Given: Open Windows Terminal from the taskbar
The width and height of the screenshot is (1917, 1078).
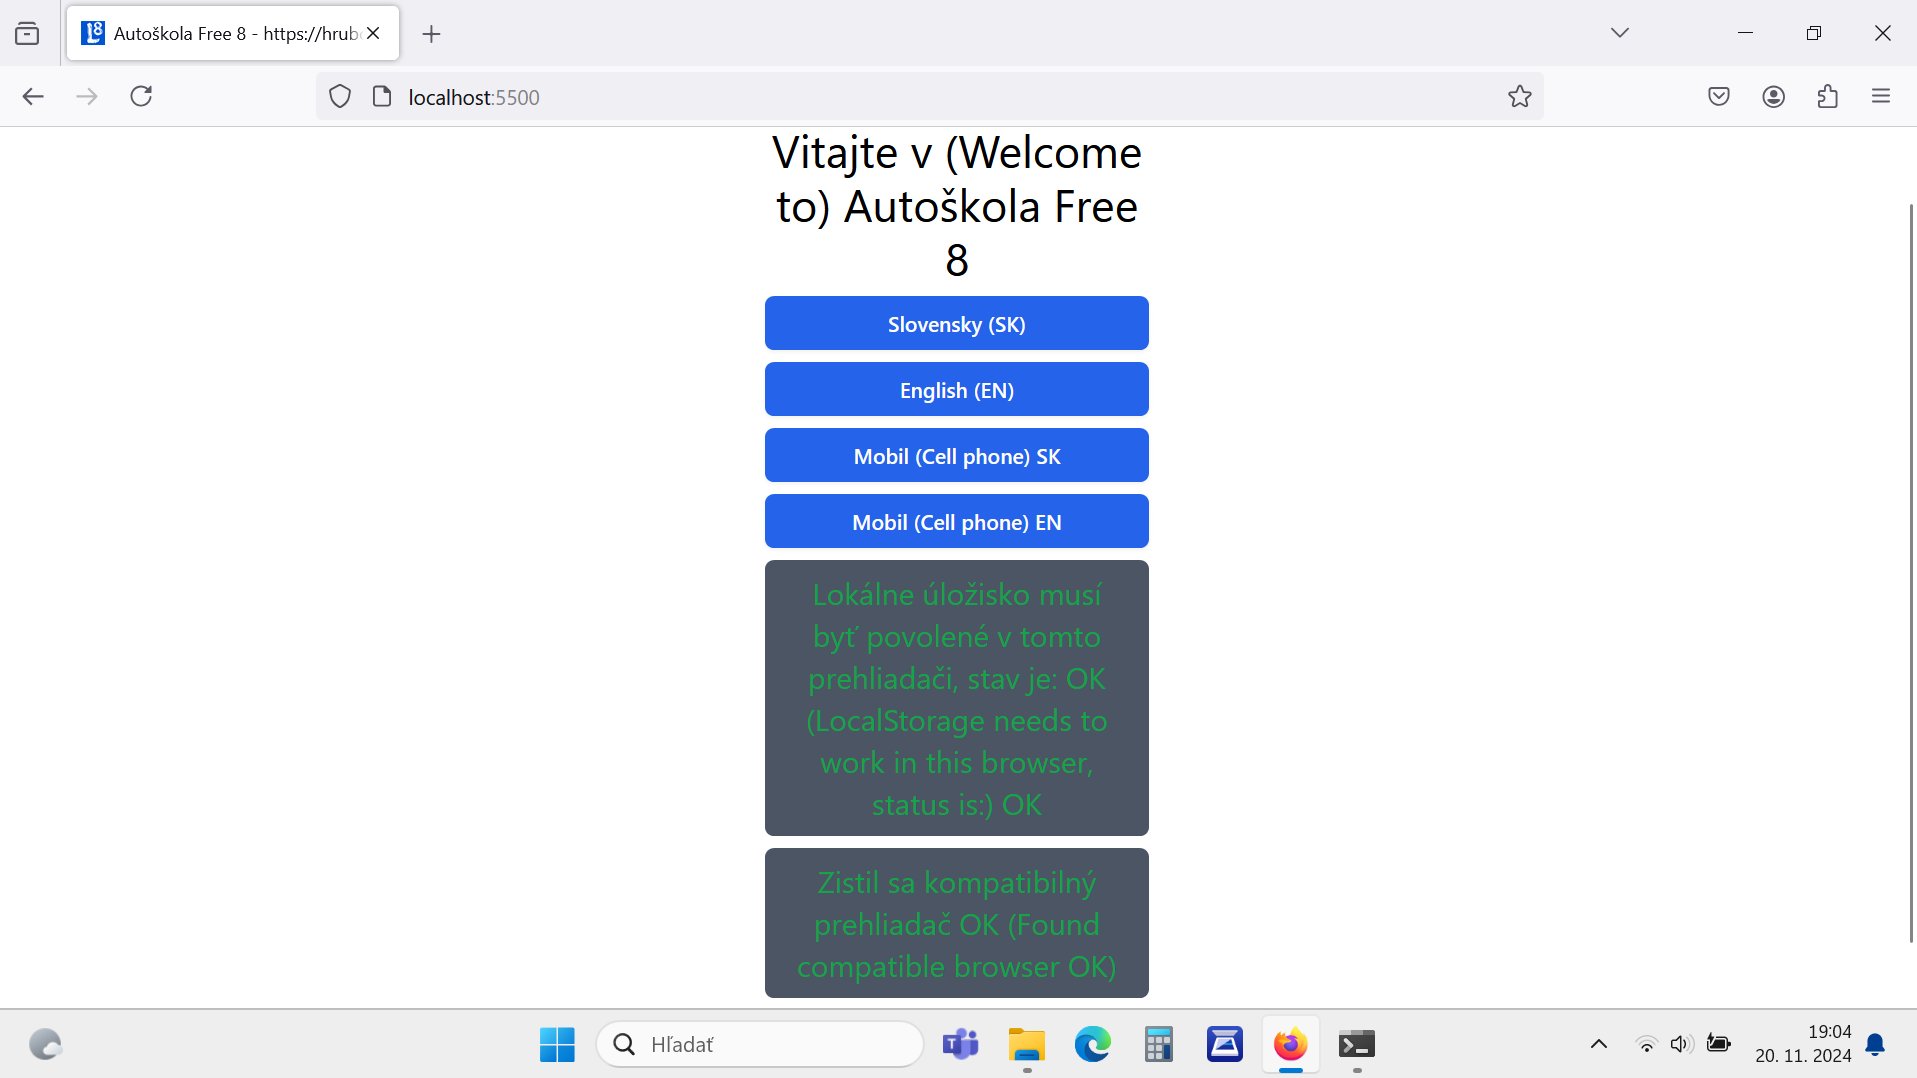Looking at the screenshot, I should [1357, 1044].
